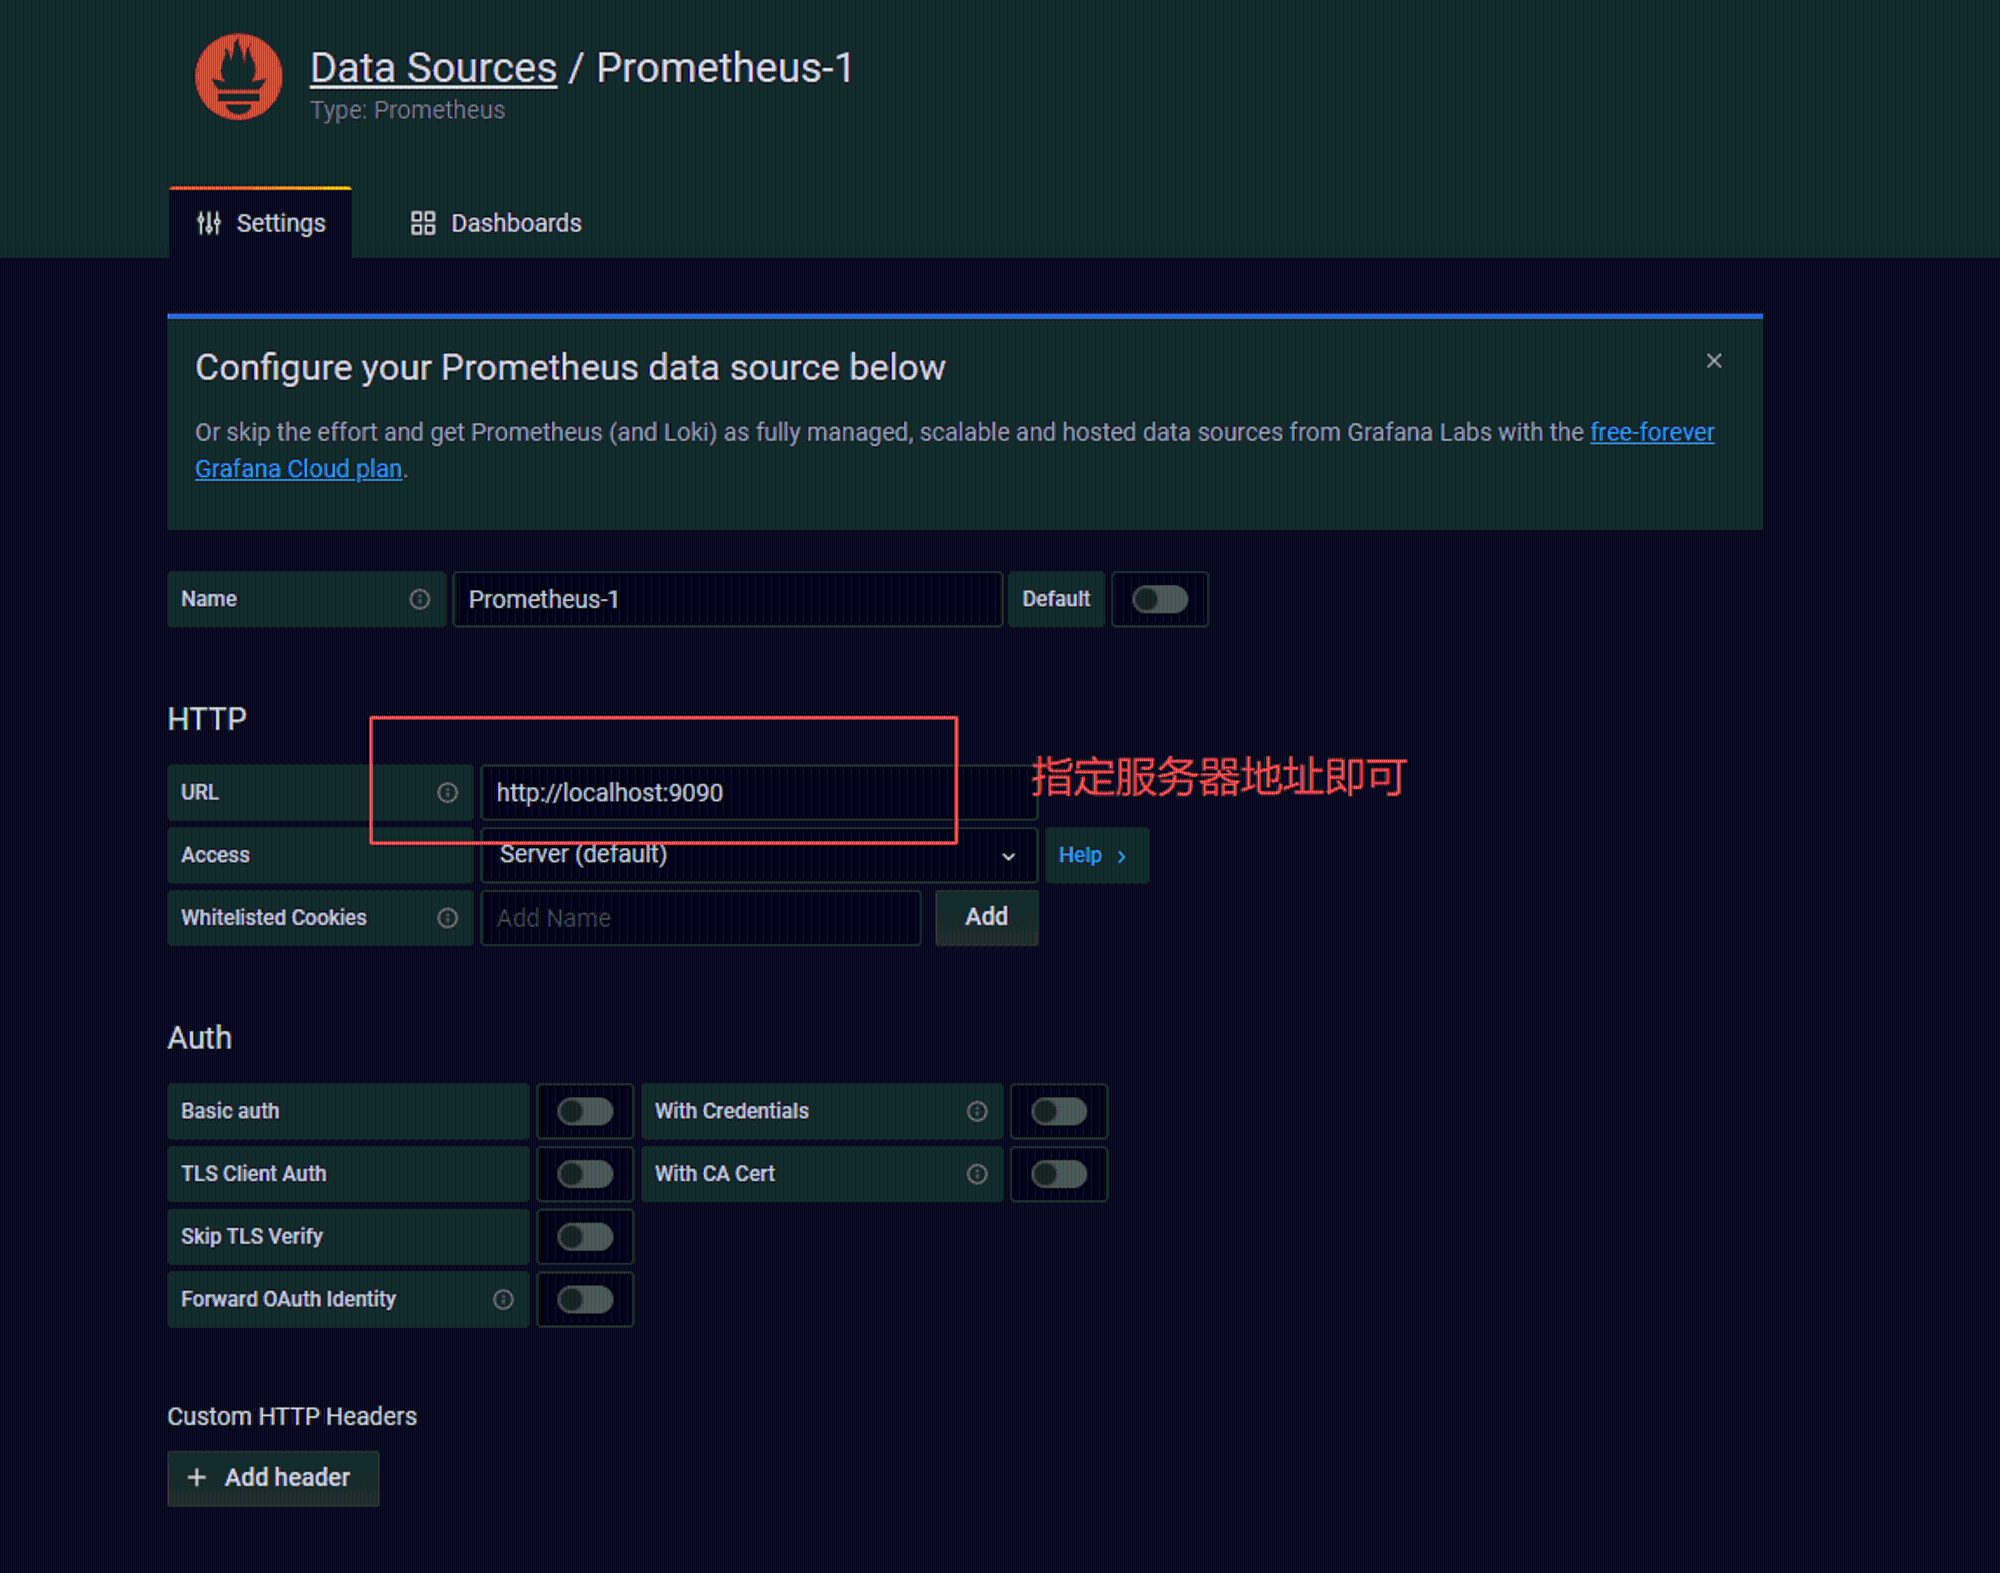The height and width of the screenshot is (1573, 2000).
Task: Open the free-forever link in banner
Action: [x=1652, y=432]
